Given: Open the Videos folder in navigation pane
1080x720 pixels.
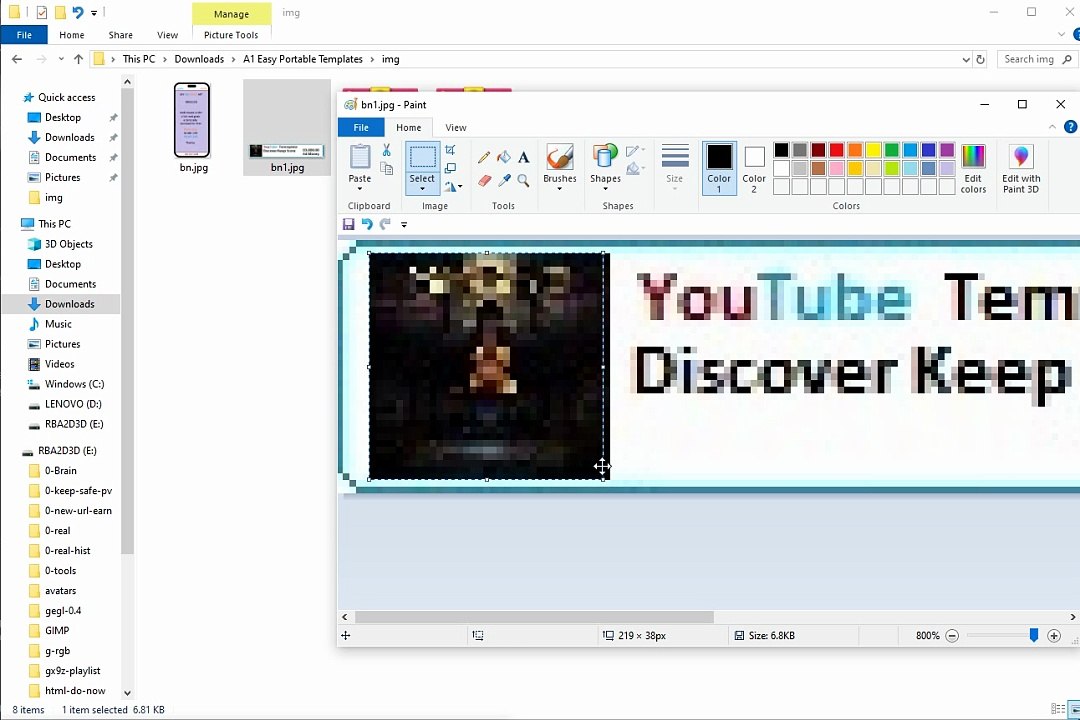Looking at the screenshot, I should [x=59, y=364].
